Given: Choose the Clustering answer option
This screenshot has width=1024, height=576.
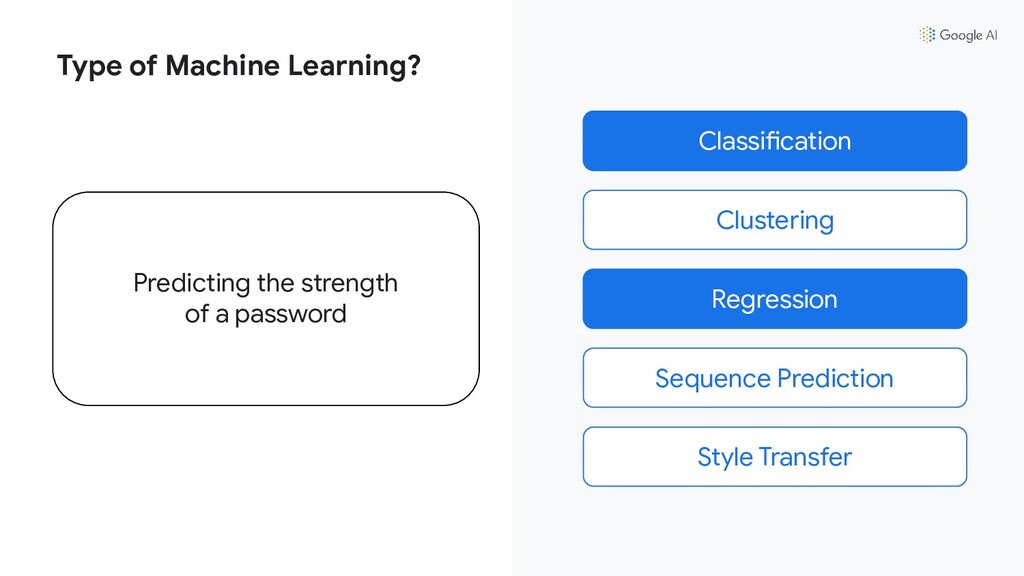Looking at the screenshot, I should click(775, 220).
